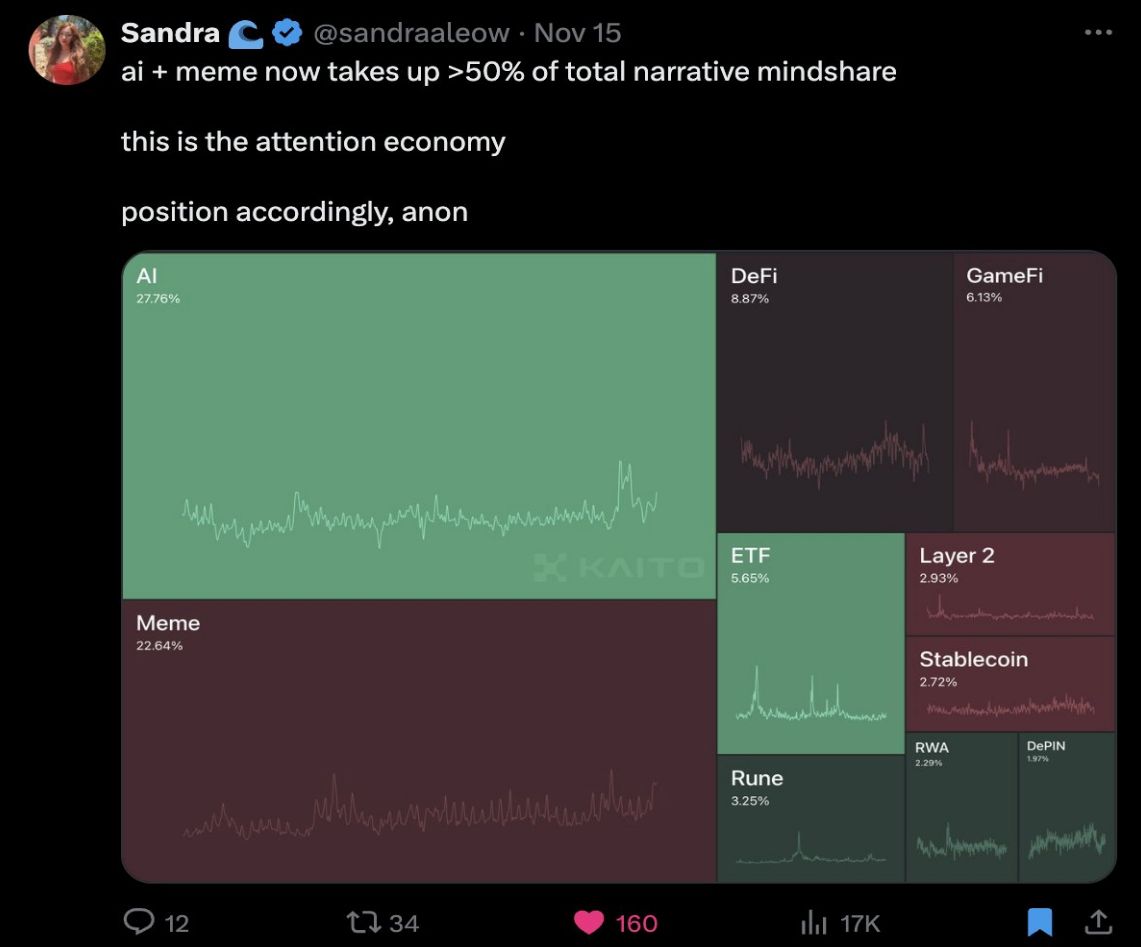Click the GameFi 6.13% tile

pos(1034,392)
